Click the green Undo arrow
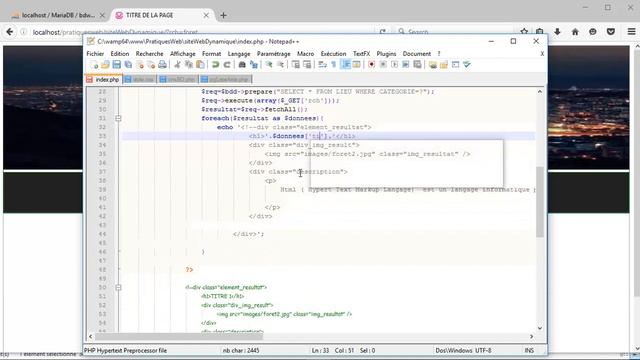 coord(215,64)
